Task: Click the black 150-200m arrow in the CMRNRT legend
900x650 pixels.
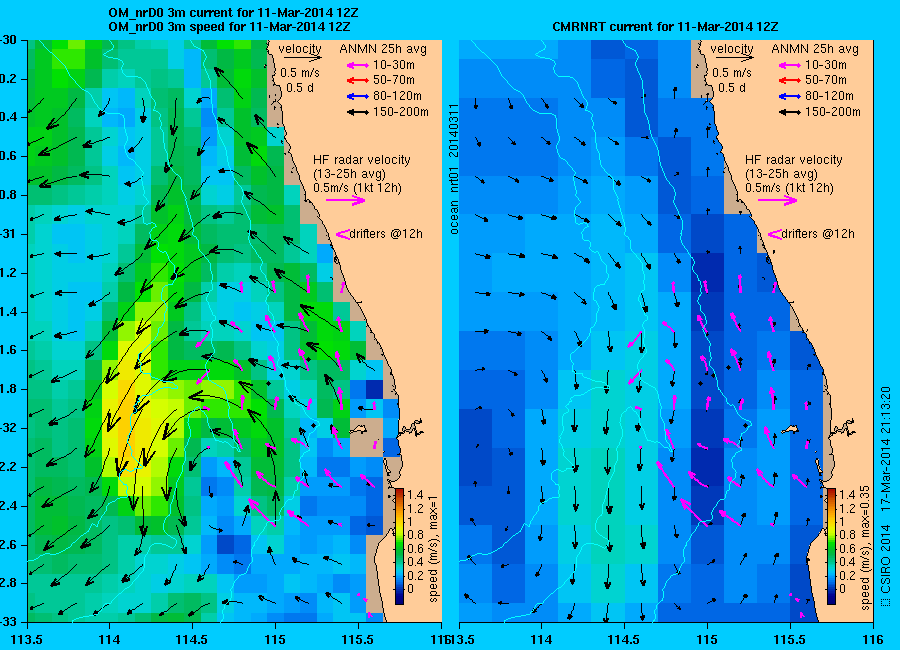Action: pyautogui.click(x=790, y=112)
